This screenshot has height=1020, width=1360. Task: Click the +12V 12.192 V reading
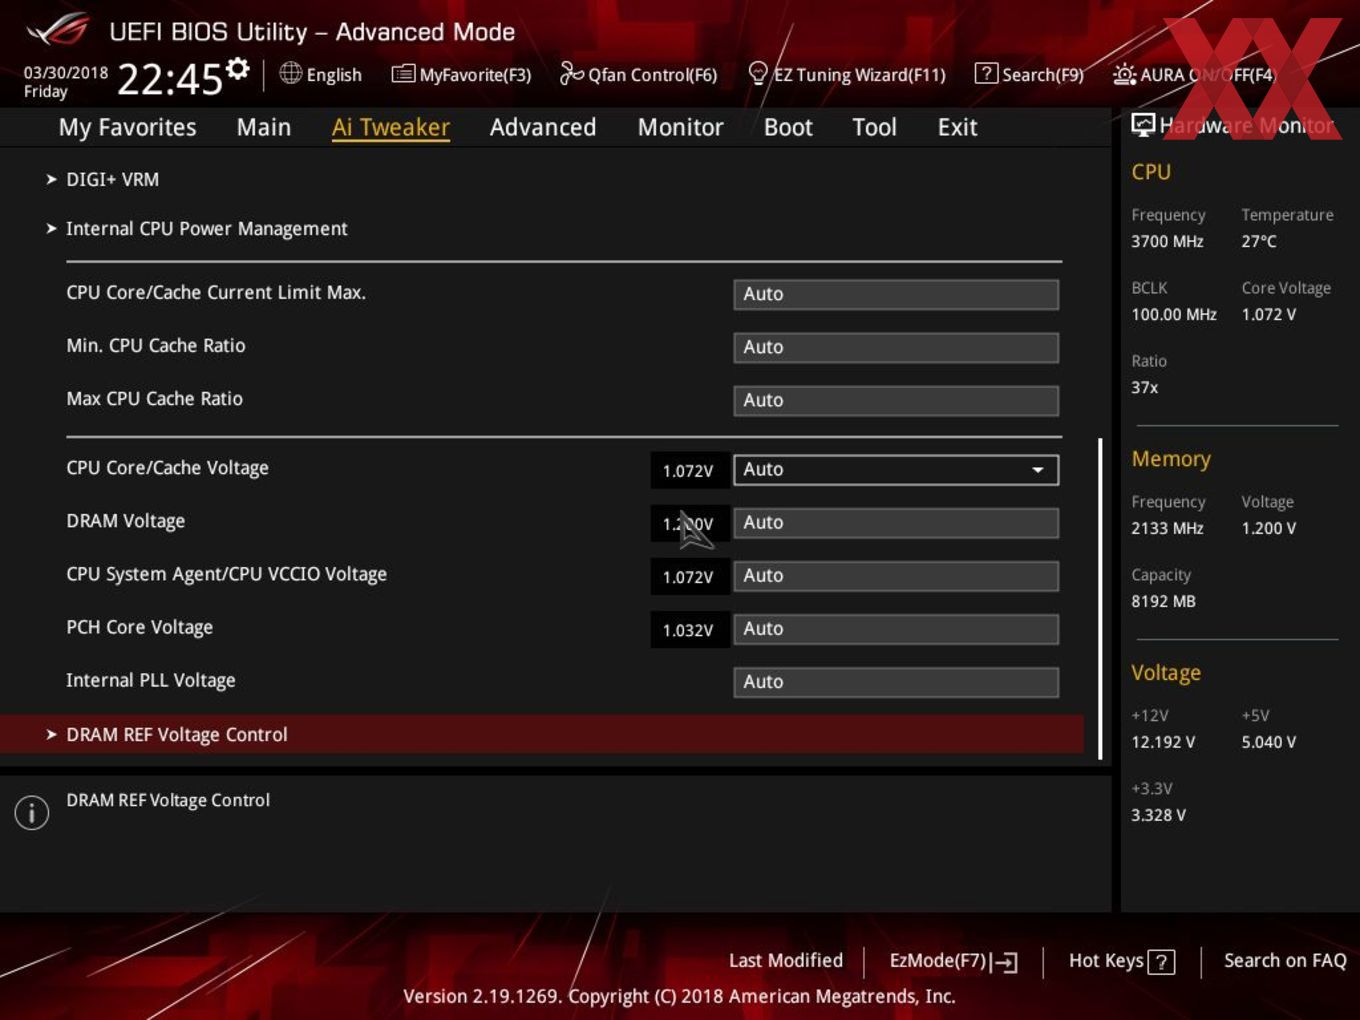[x=1163, y=742]
